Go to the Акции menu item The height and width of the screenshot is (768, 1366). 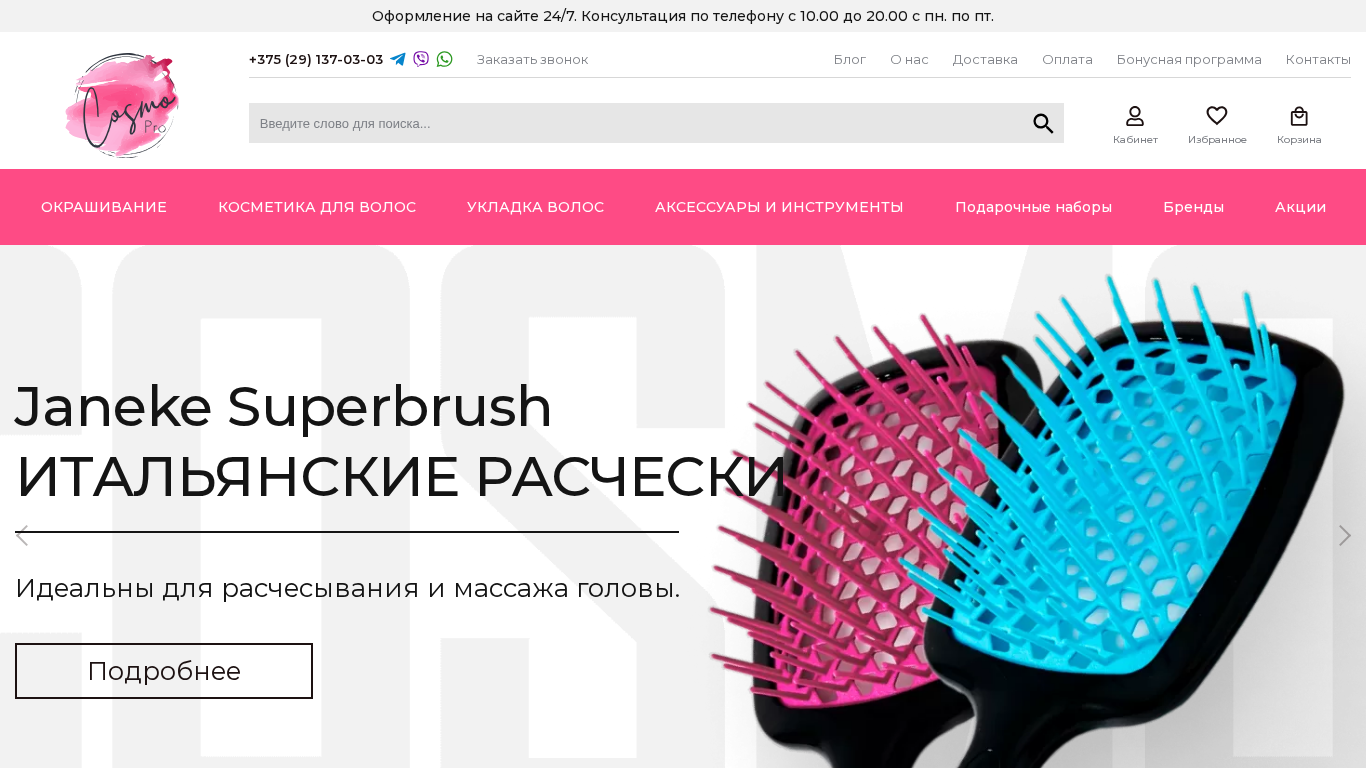[1300, 207]
